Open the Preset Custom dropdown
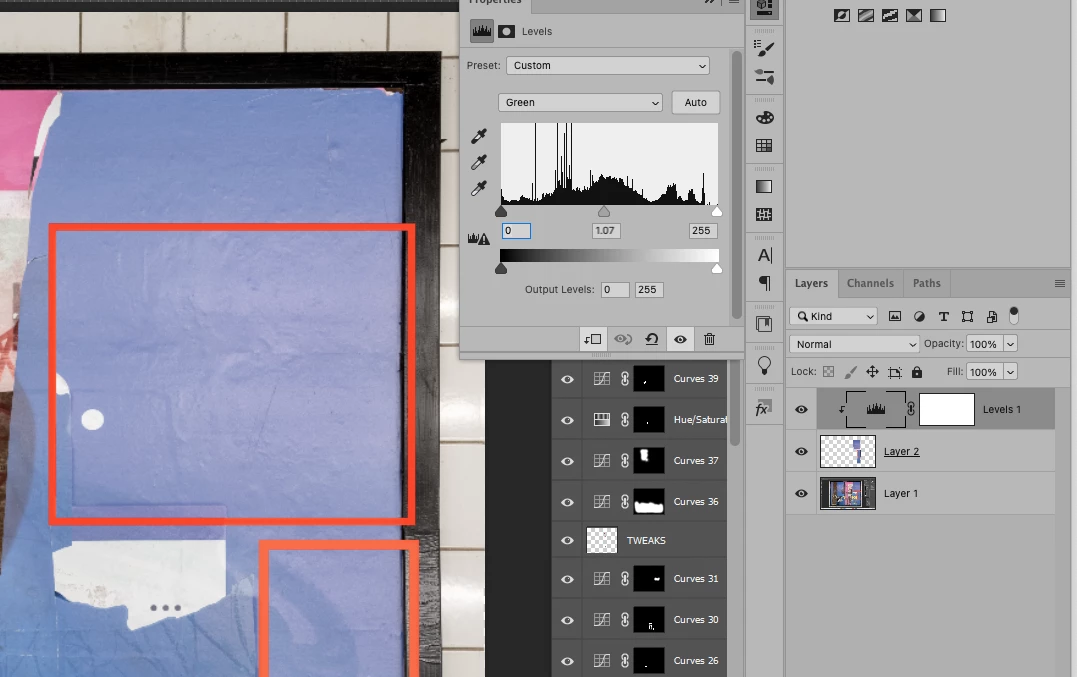The width and height of the screenshot is (1077, 677). 608,65
